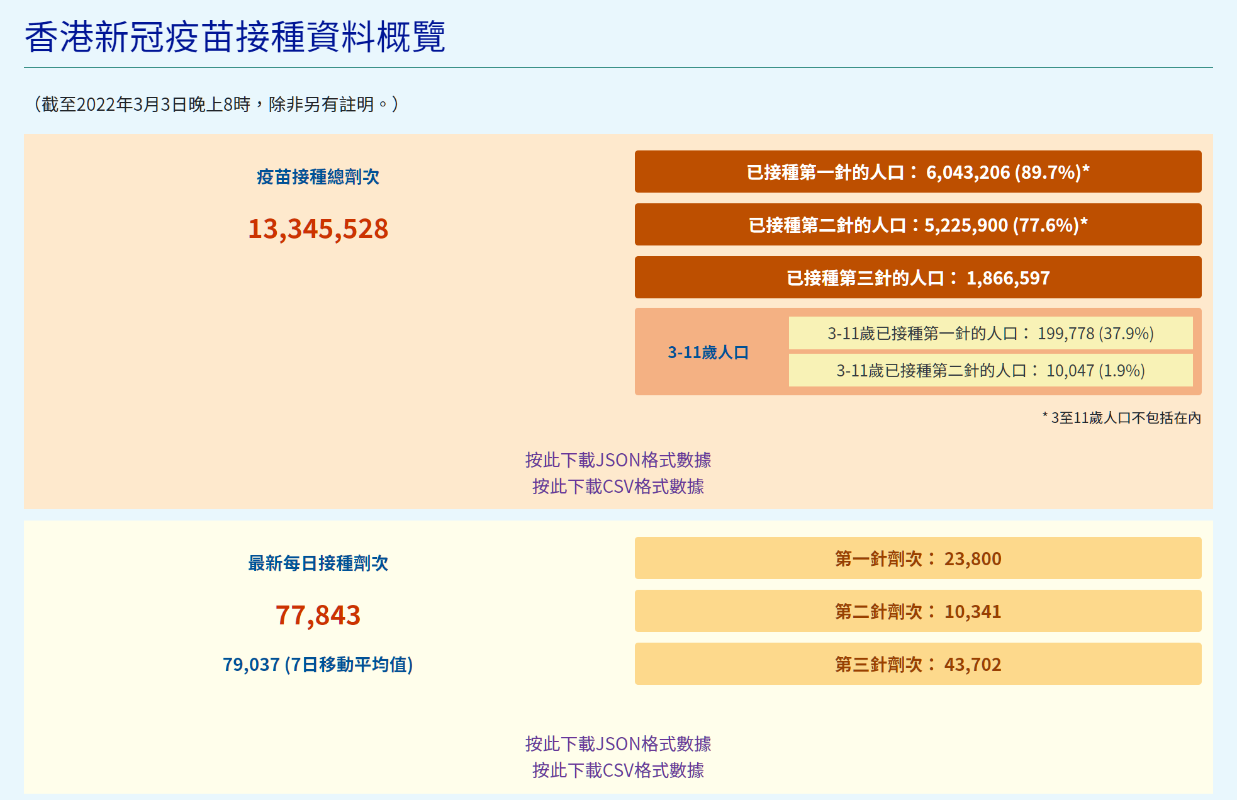Click the 截至2022年3月3日晚上8時 date note
This screenshot has height=800, width=1237.
point(216,104)
